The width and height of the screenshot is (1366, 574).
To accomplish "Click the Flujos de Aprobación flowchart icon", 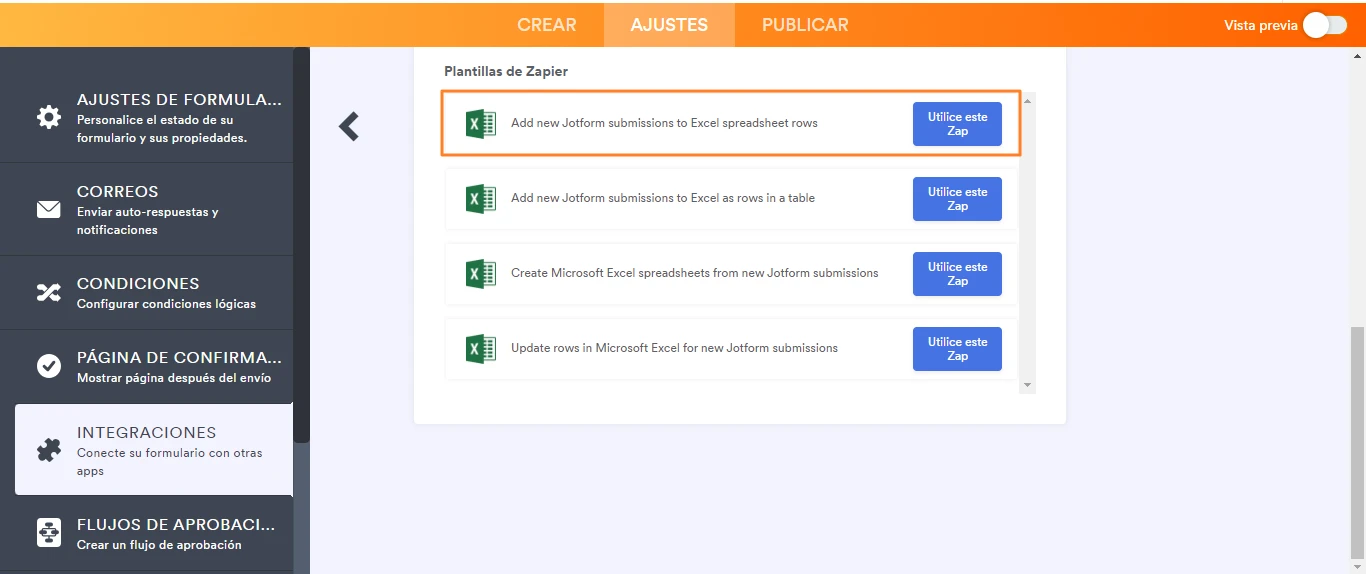I will (48, 533).
